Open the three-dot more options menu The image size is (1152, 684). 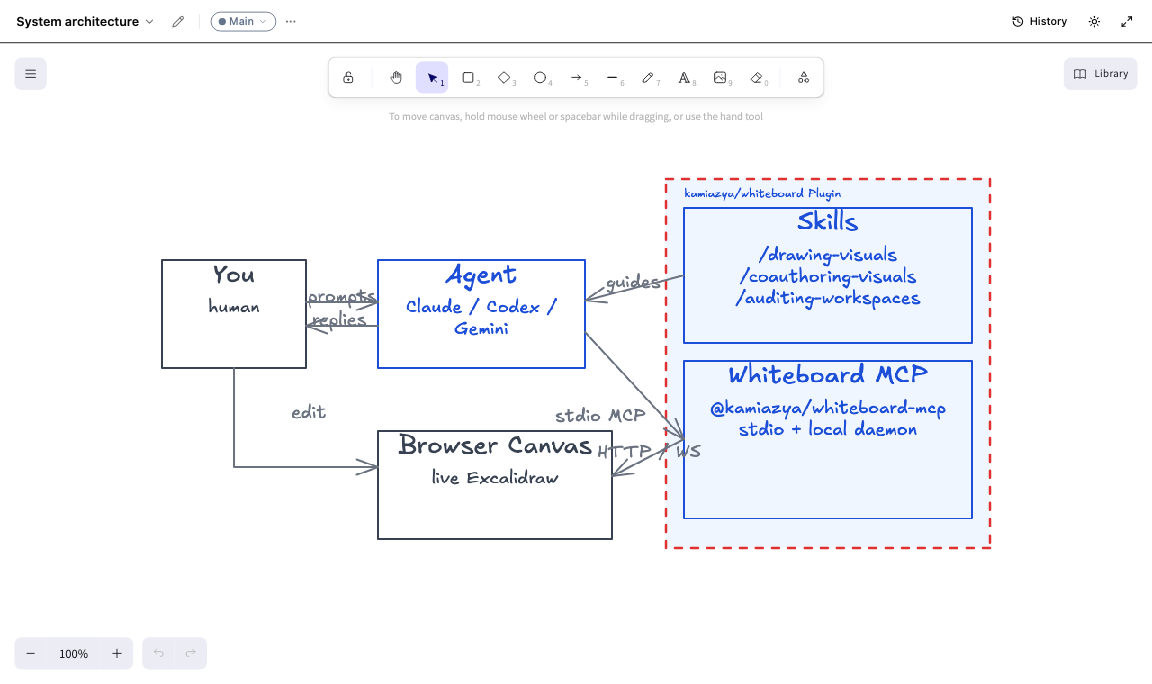[291, 21]
